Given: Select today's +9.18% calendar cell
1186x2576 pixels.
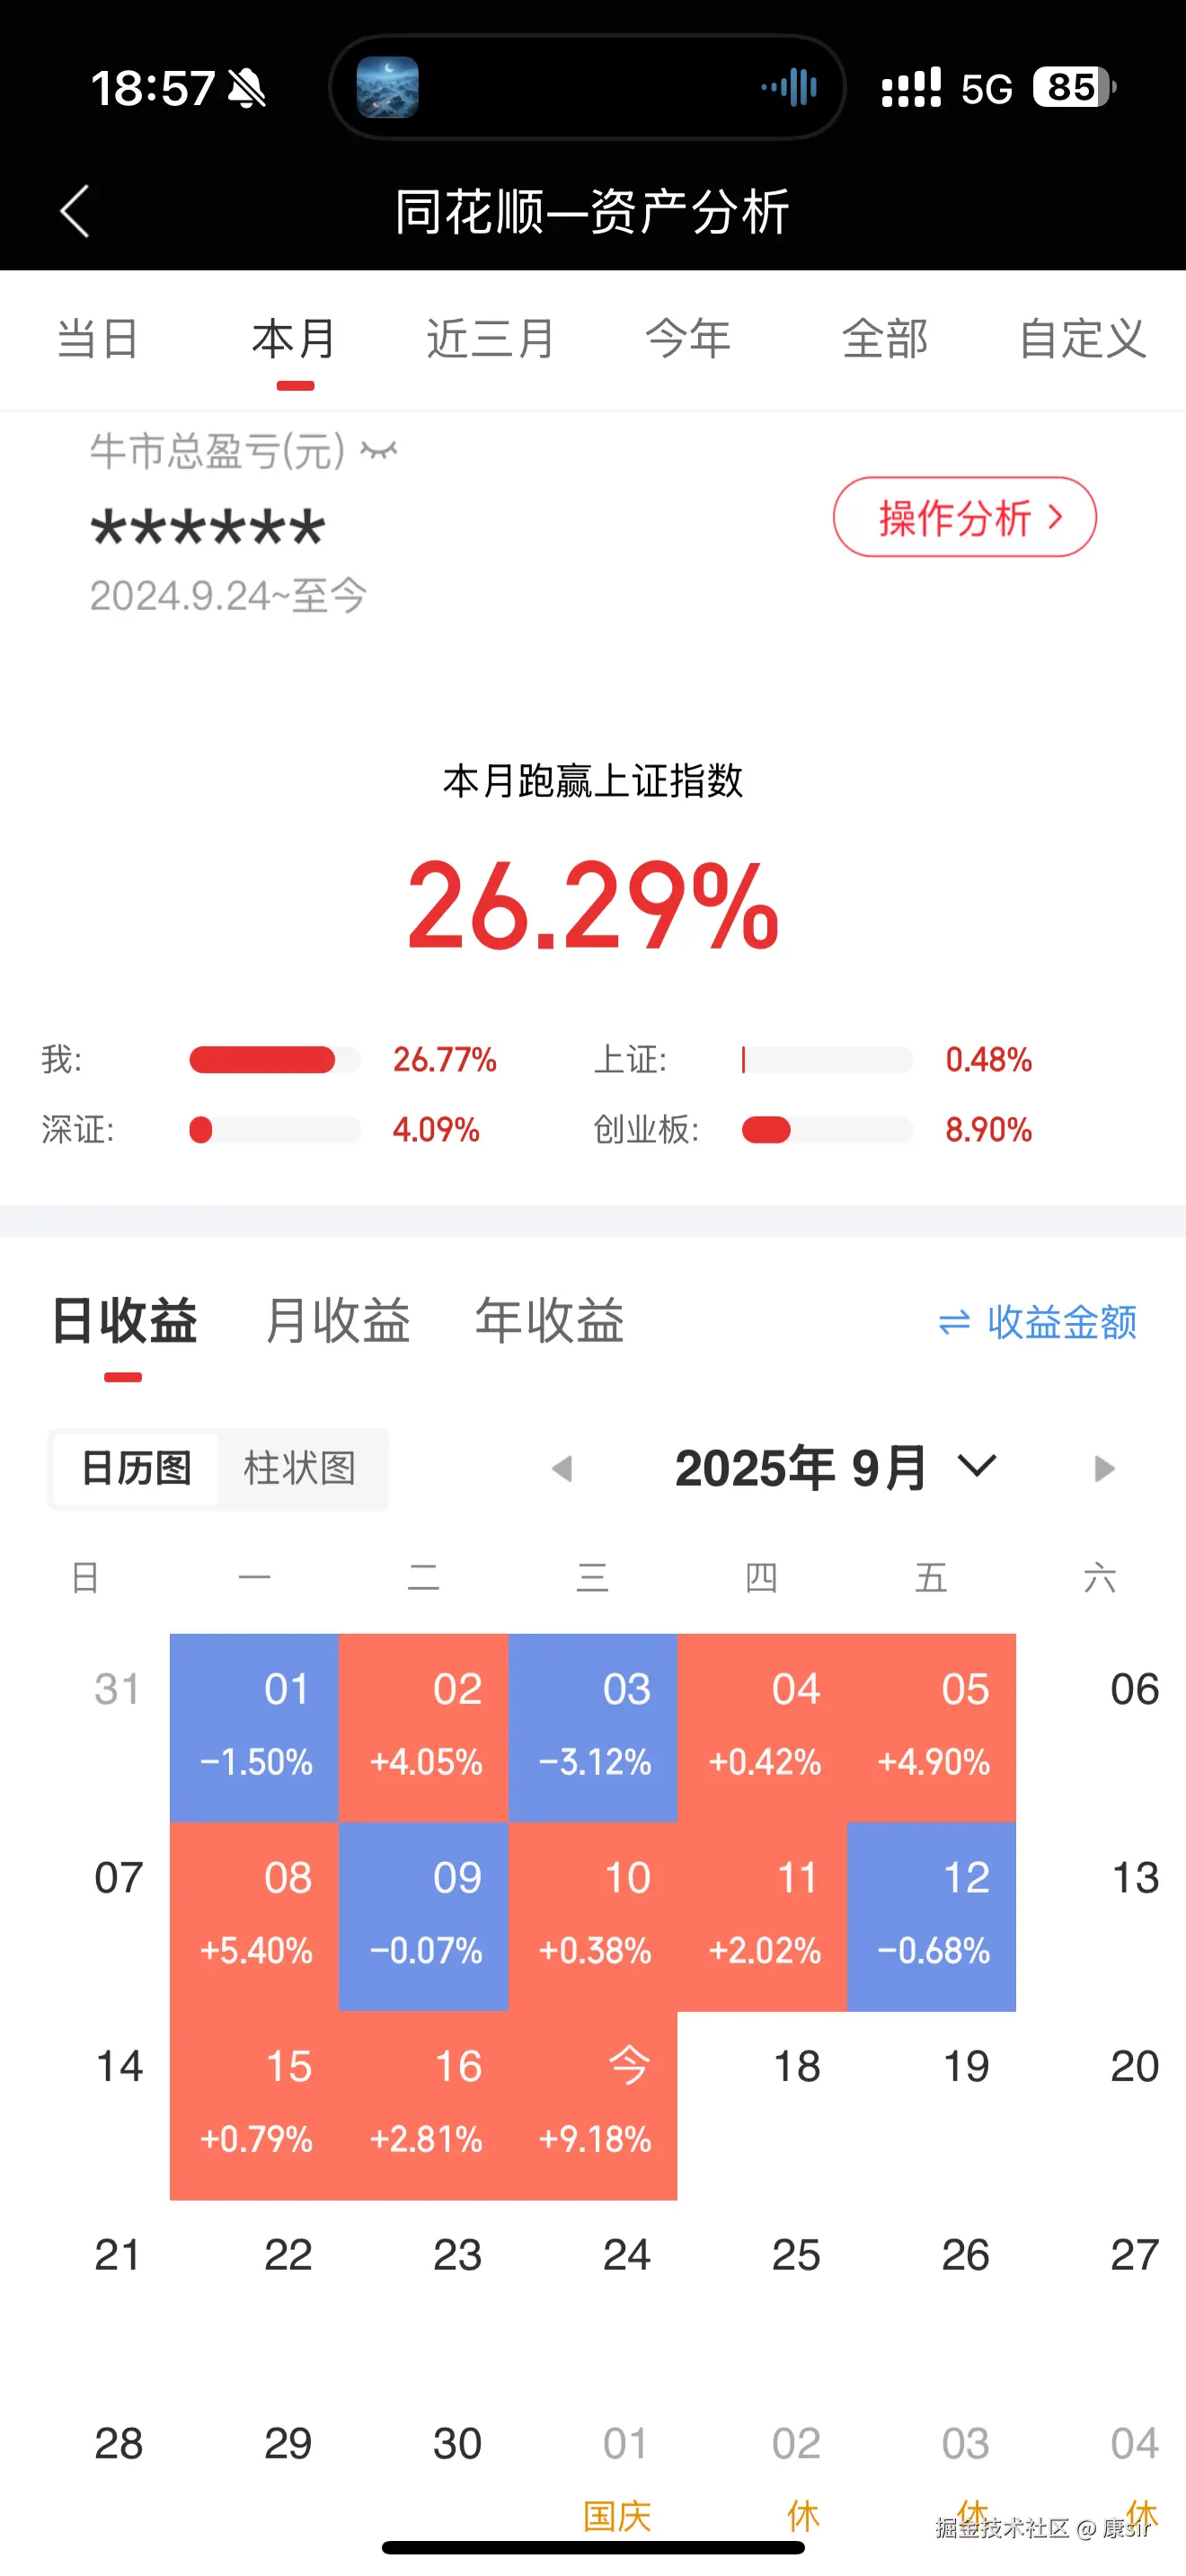Looking at the screenshot, I should 593,2105.
